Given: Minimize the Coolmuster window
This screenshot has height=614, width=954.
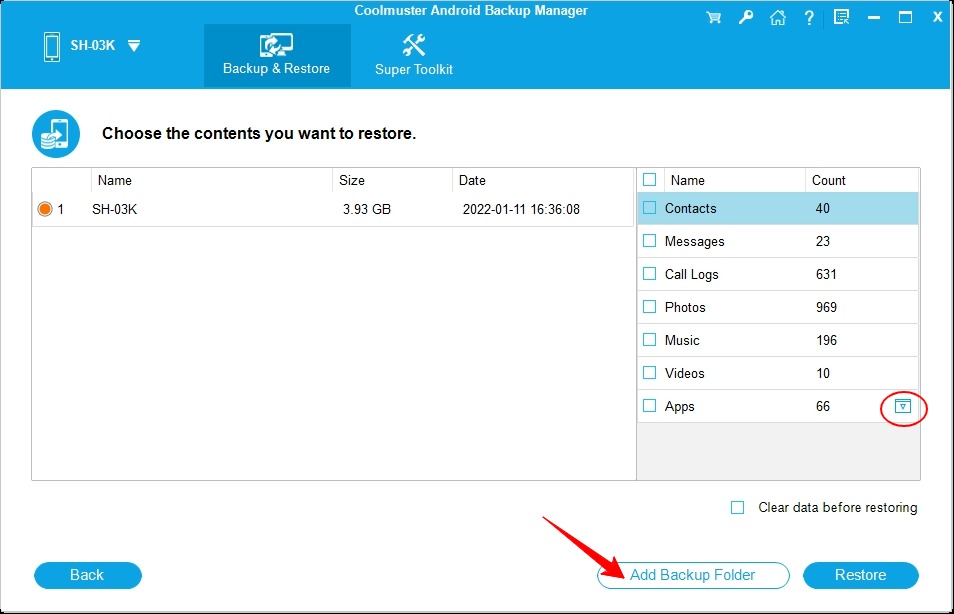Looking at the screenshot, I should point(874,18).
